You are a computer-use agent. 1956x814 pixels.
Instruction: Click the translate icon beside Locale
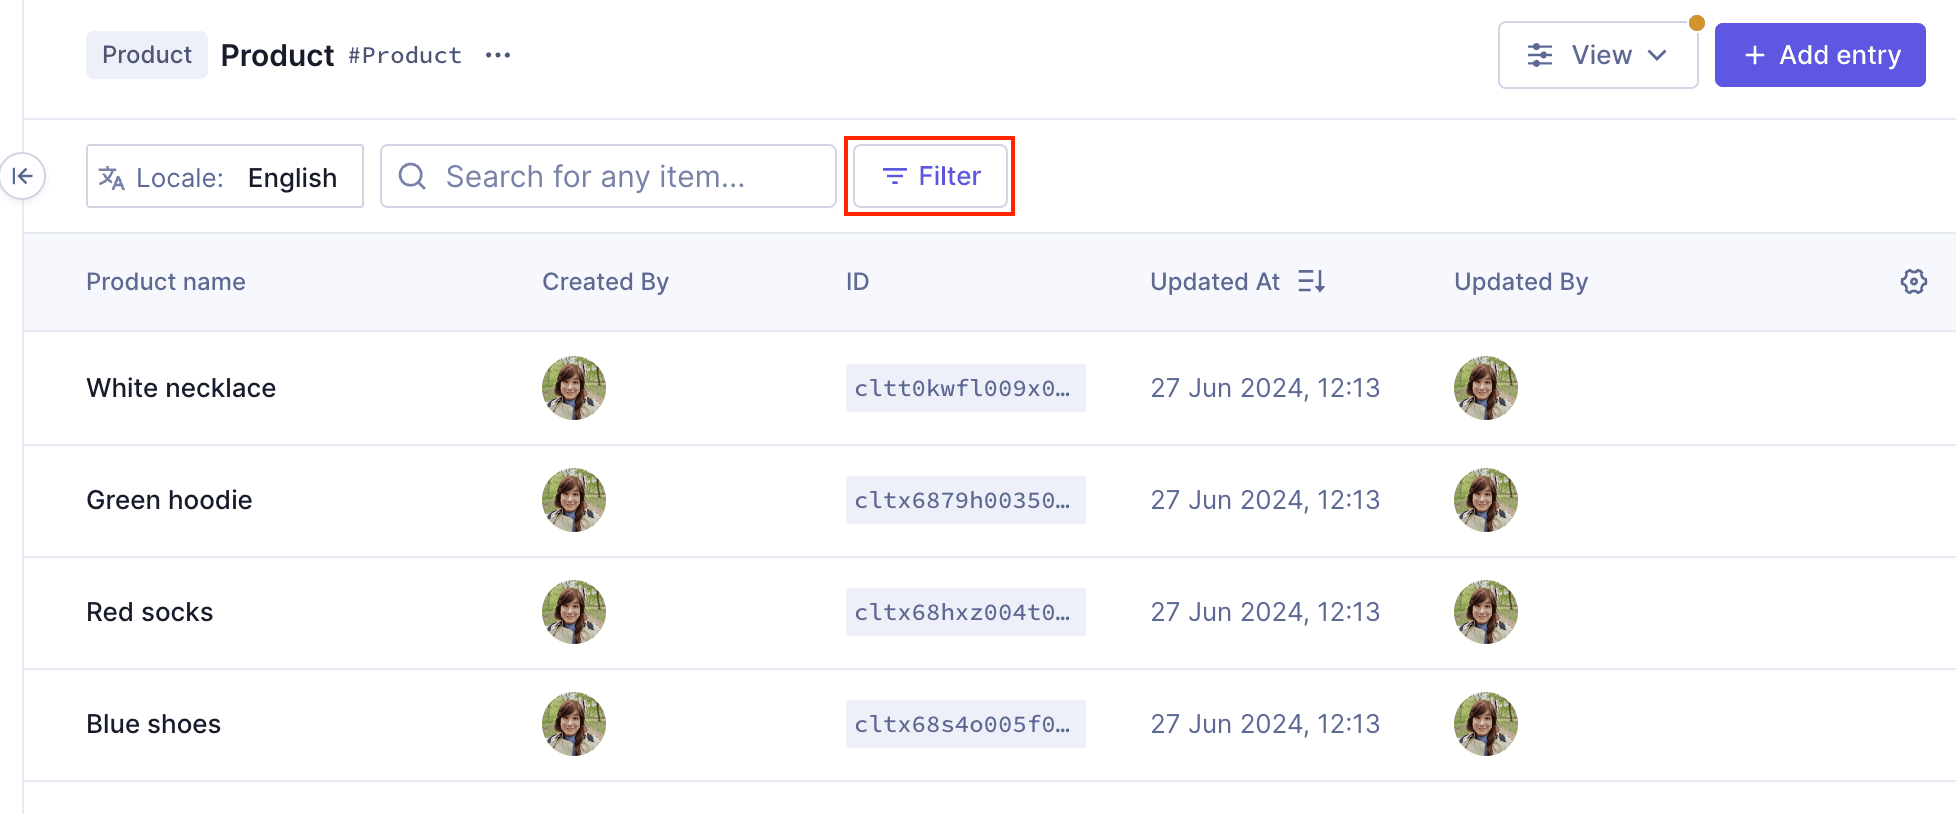click(x=112, y=178)
